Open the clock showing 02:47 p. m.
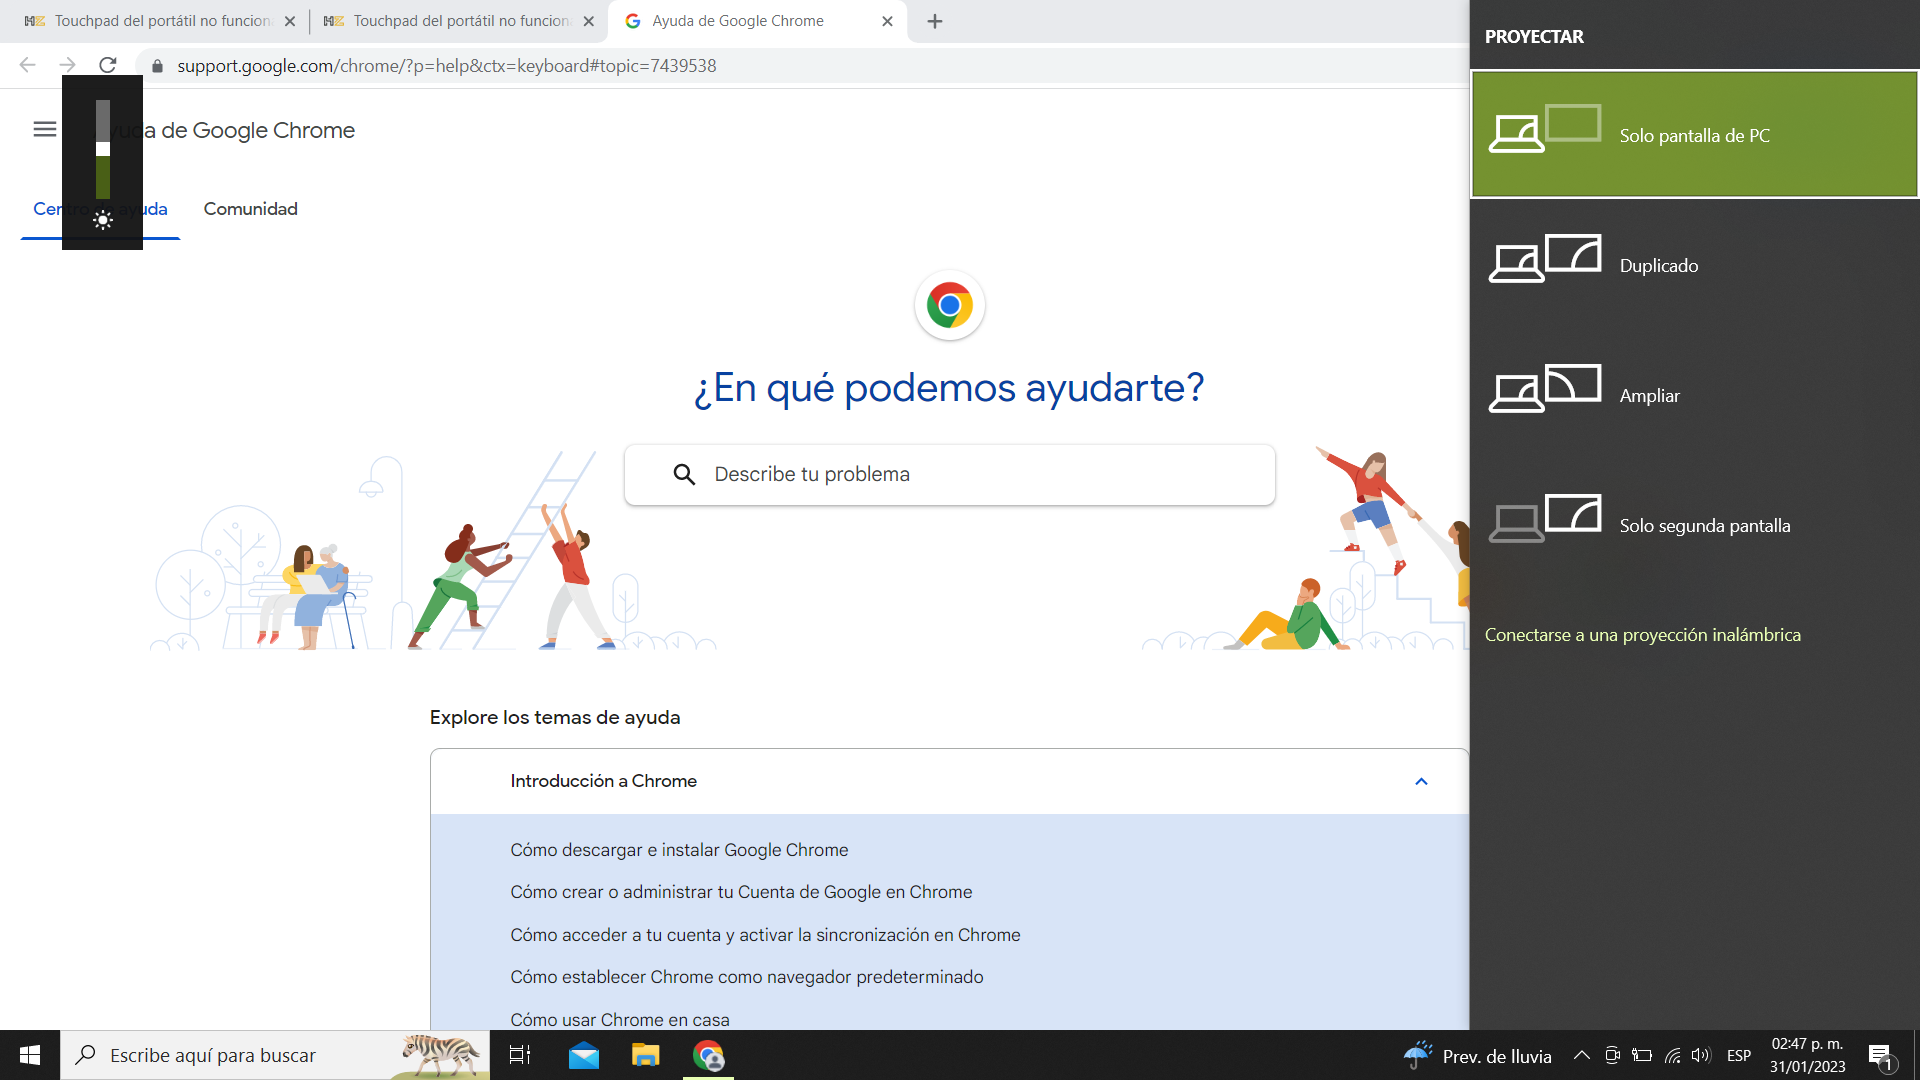Viewport: 1920px width, 1080px height. (1807, 1055)
